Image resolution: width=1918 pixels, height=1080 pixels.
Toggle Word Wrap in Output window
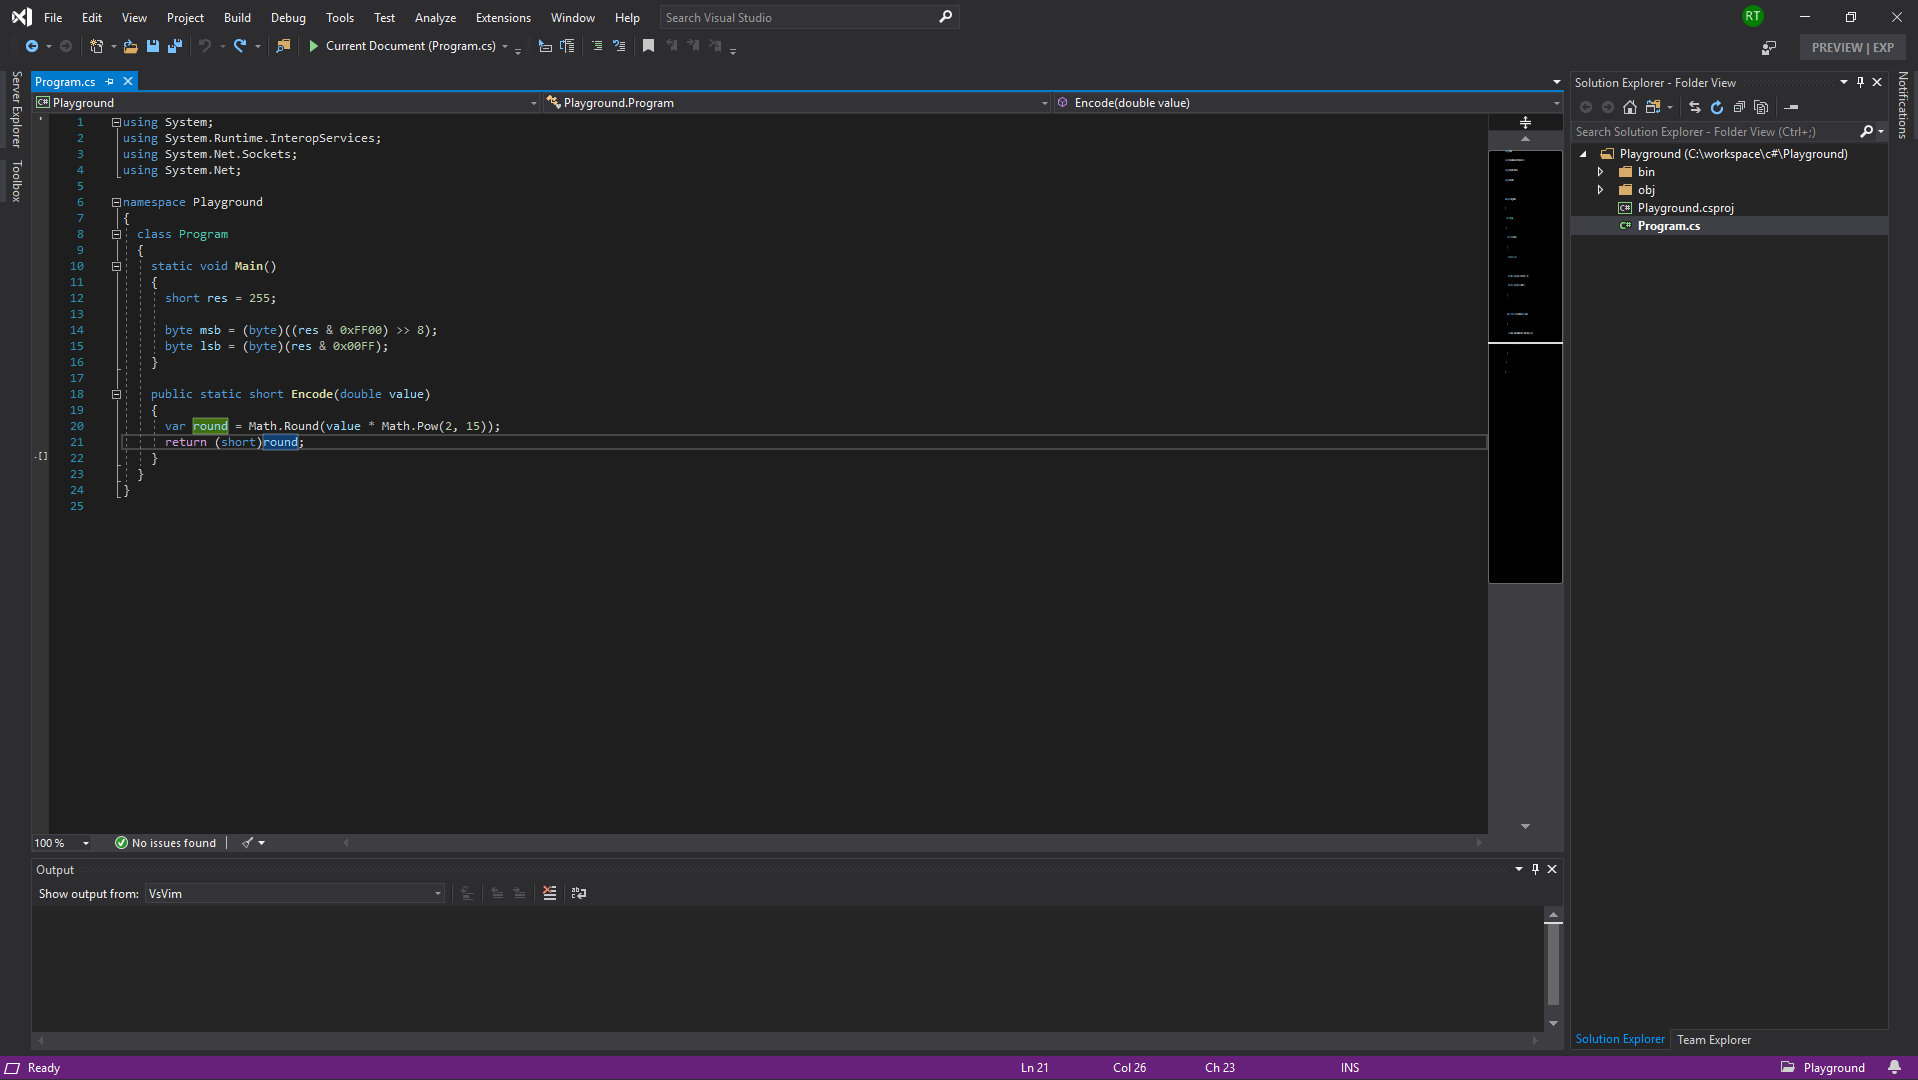point(579,893)
